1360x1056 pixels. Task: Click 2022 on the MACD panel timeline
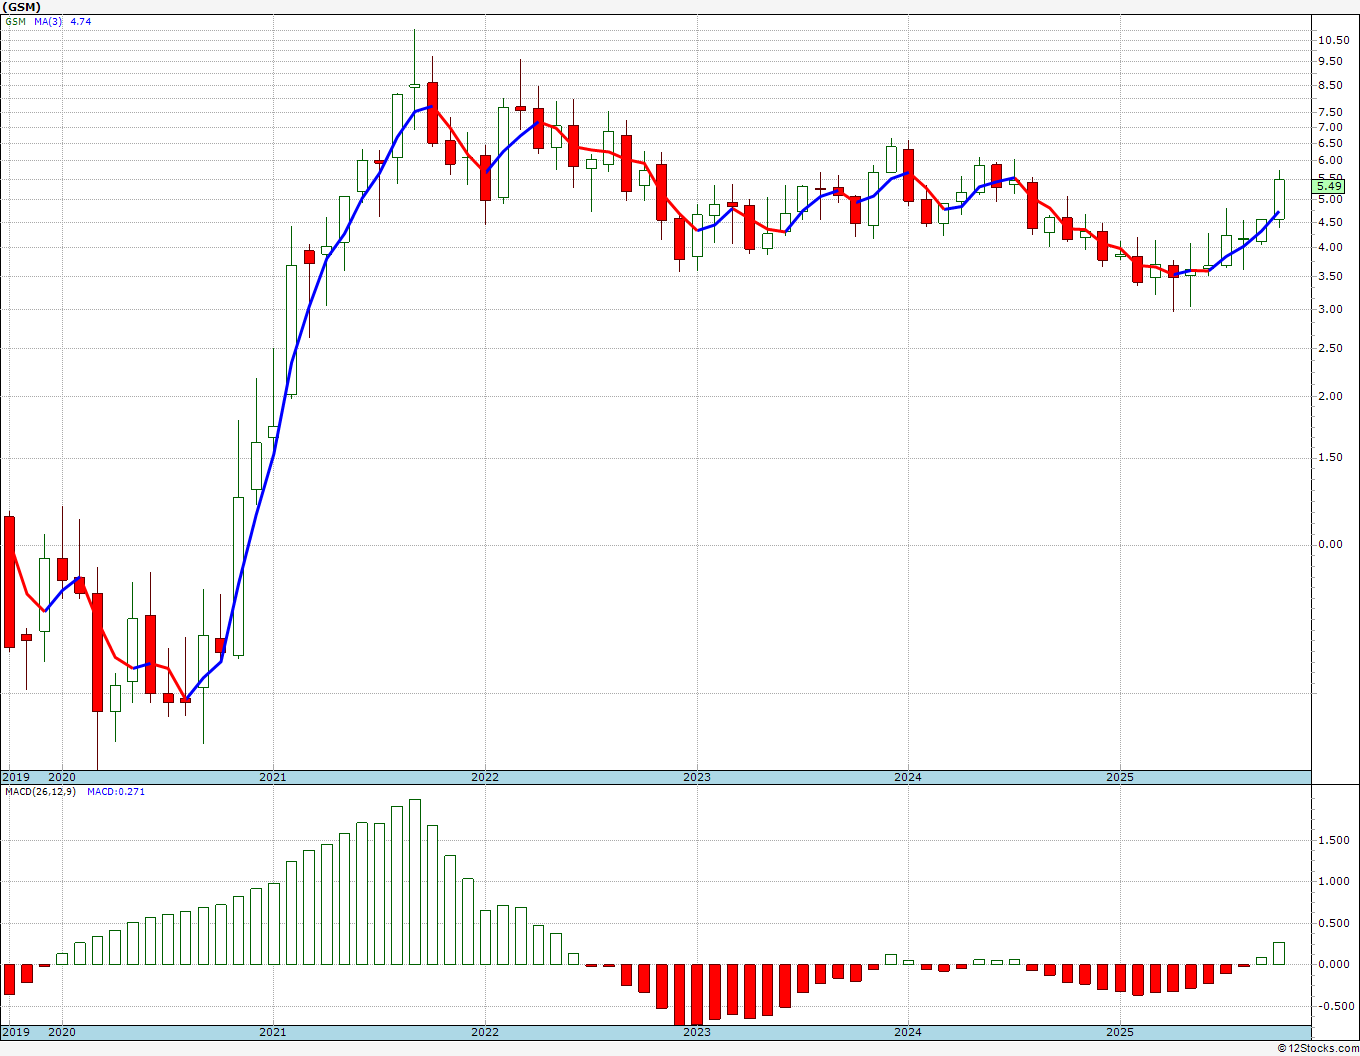[485, 1032]
